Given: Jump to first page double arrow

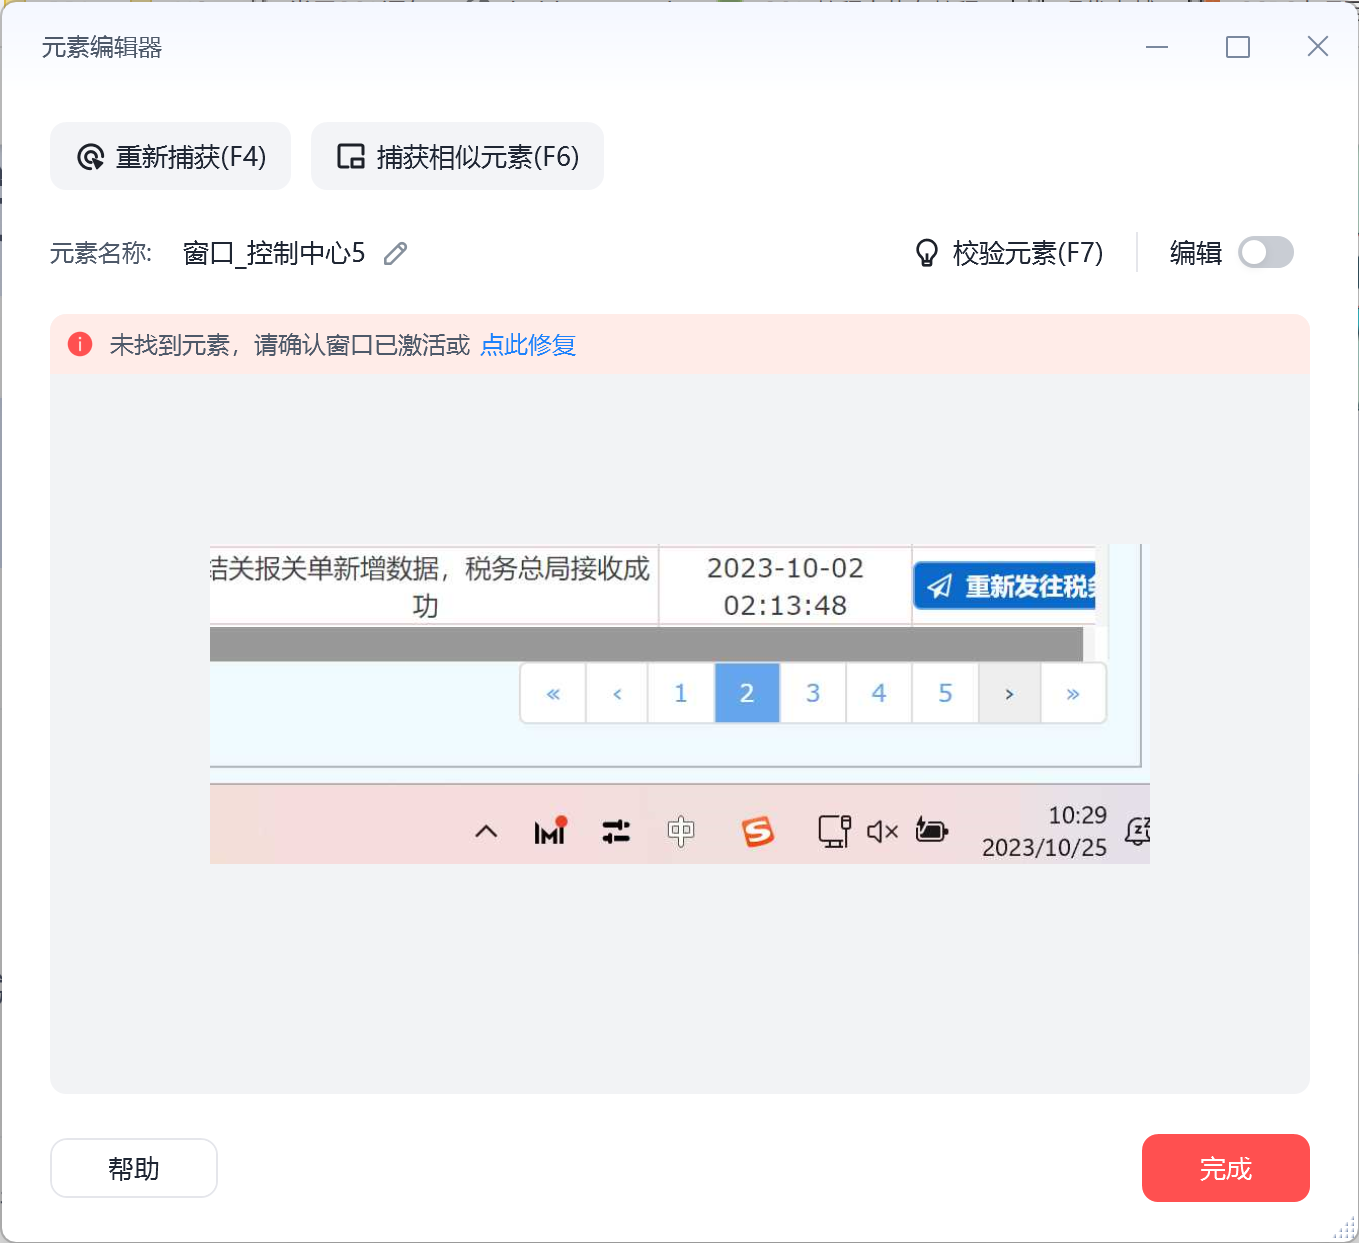Looking at the screenshot, I should click(x=553, y=693).
